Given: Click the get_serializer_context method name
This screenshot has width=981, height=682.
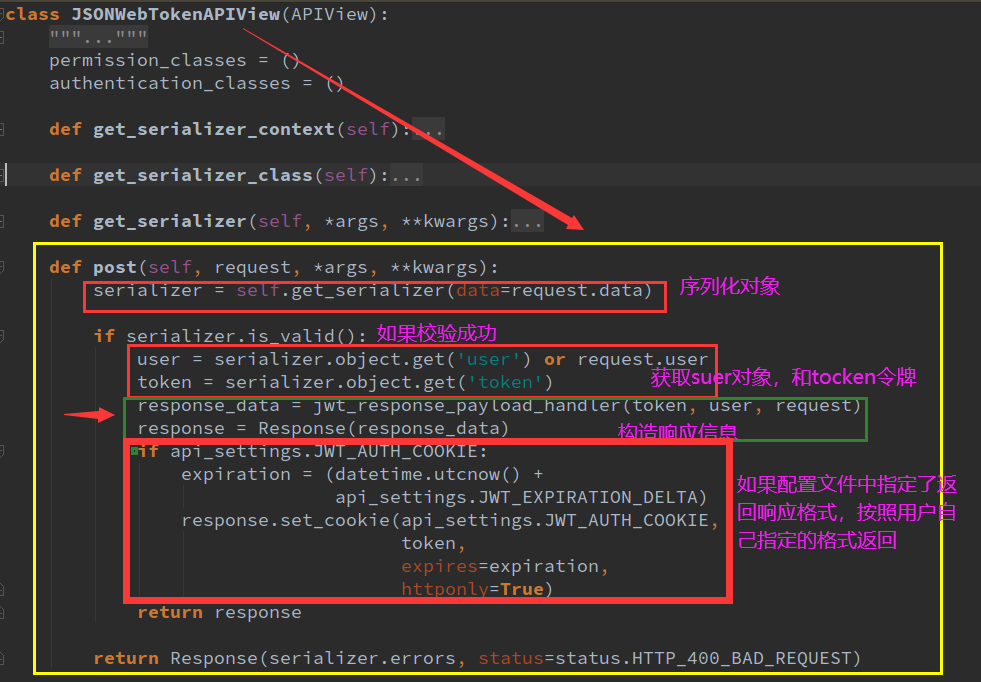Looking at the screenshot, I should (x=214, y=129).
